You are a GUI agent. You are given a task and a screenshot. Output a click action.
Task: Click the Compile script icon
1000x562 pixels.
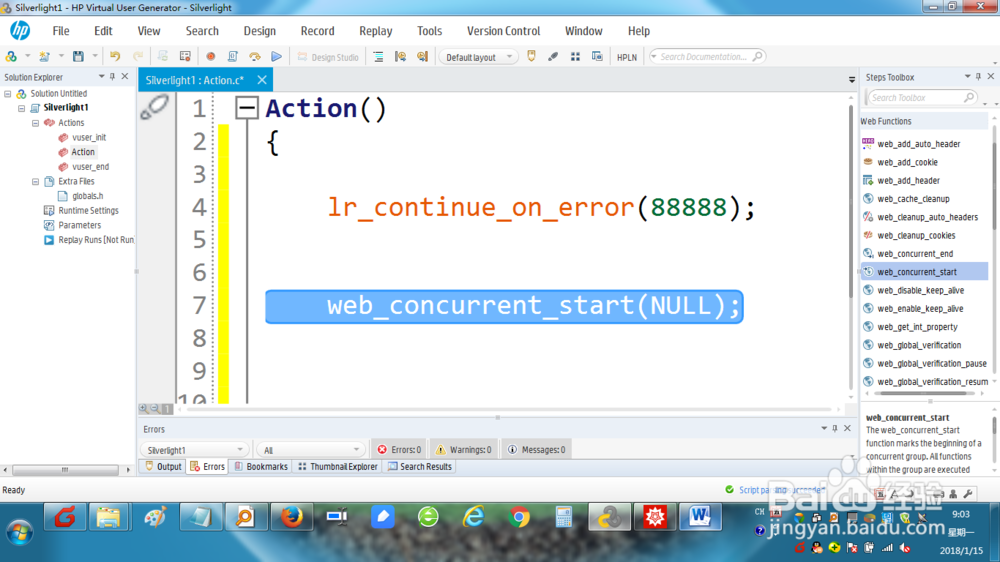point(233,57)
